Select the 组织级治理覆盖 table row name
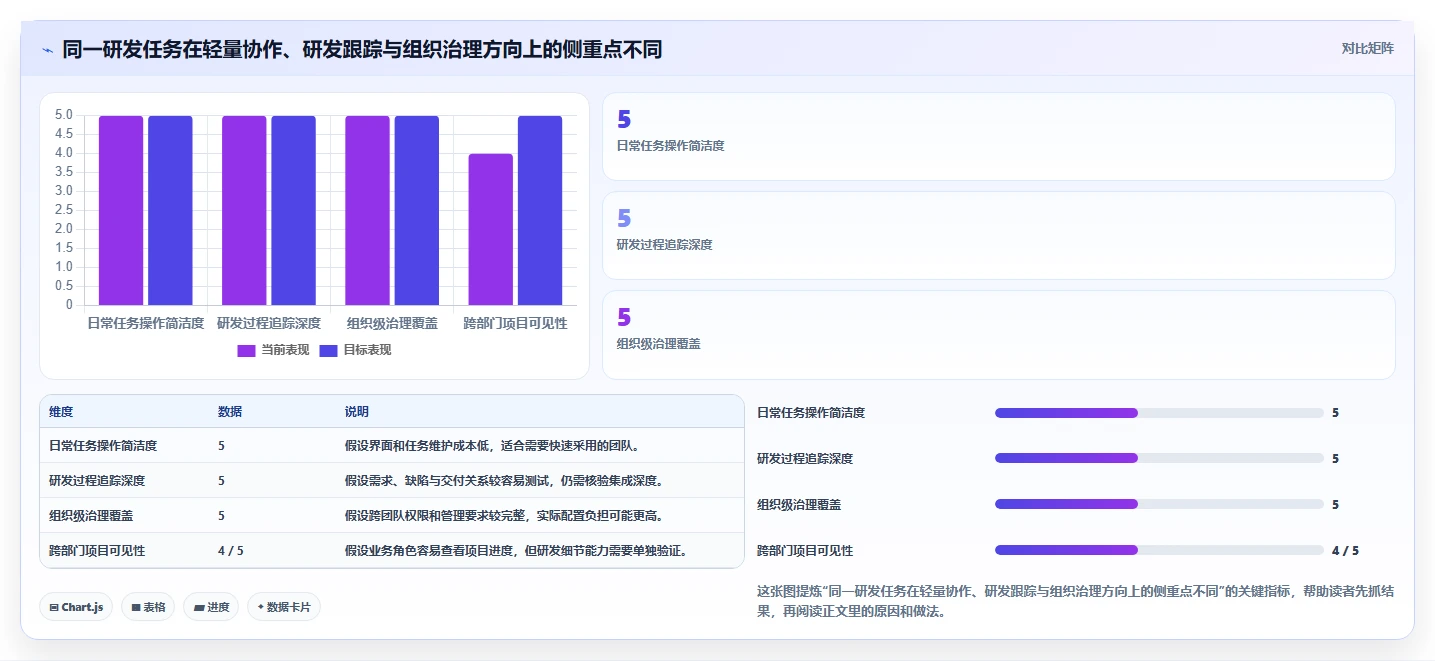Screen dimensions: 1435x661 coord(91,516)
